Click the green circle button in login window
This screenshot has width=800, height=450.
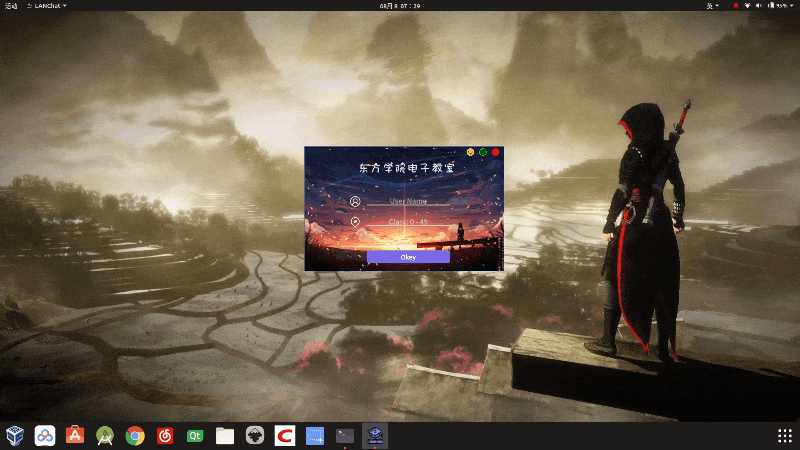tap(483, 152)
